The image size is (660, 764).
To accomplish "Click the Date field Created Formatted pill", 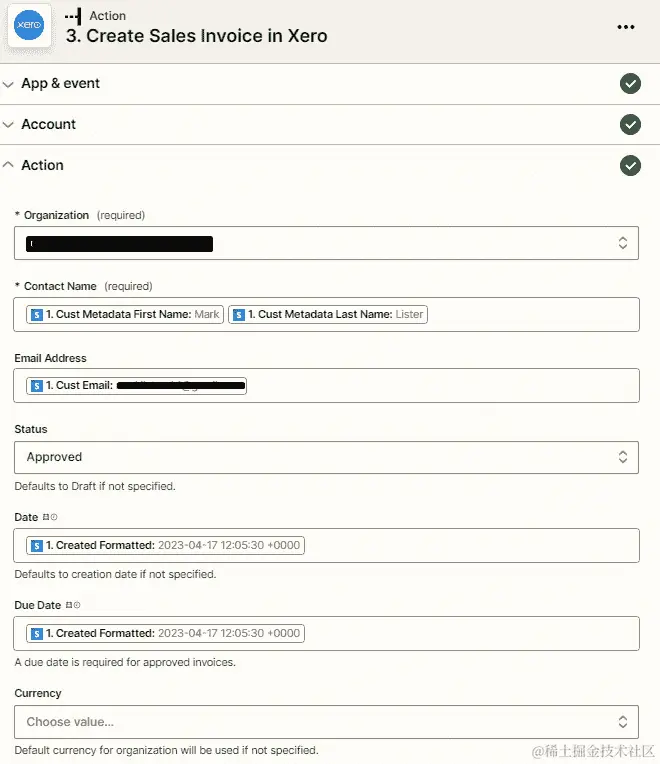I will (x=166, y=545).
